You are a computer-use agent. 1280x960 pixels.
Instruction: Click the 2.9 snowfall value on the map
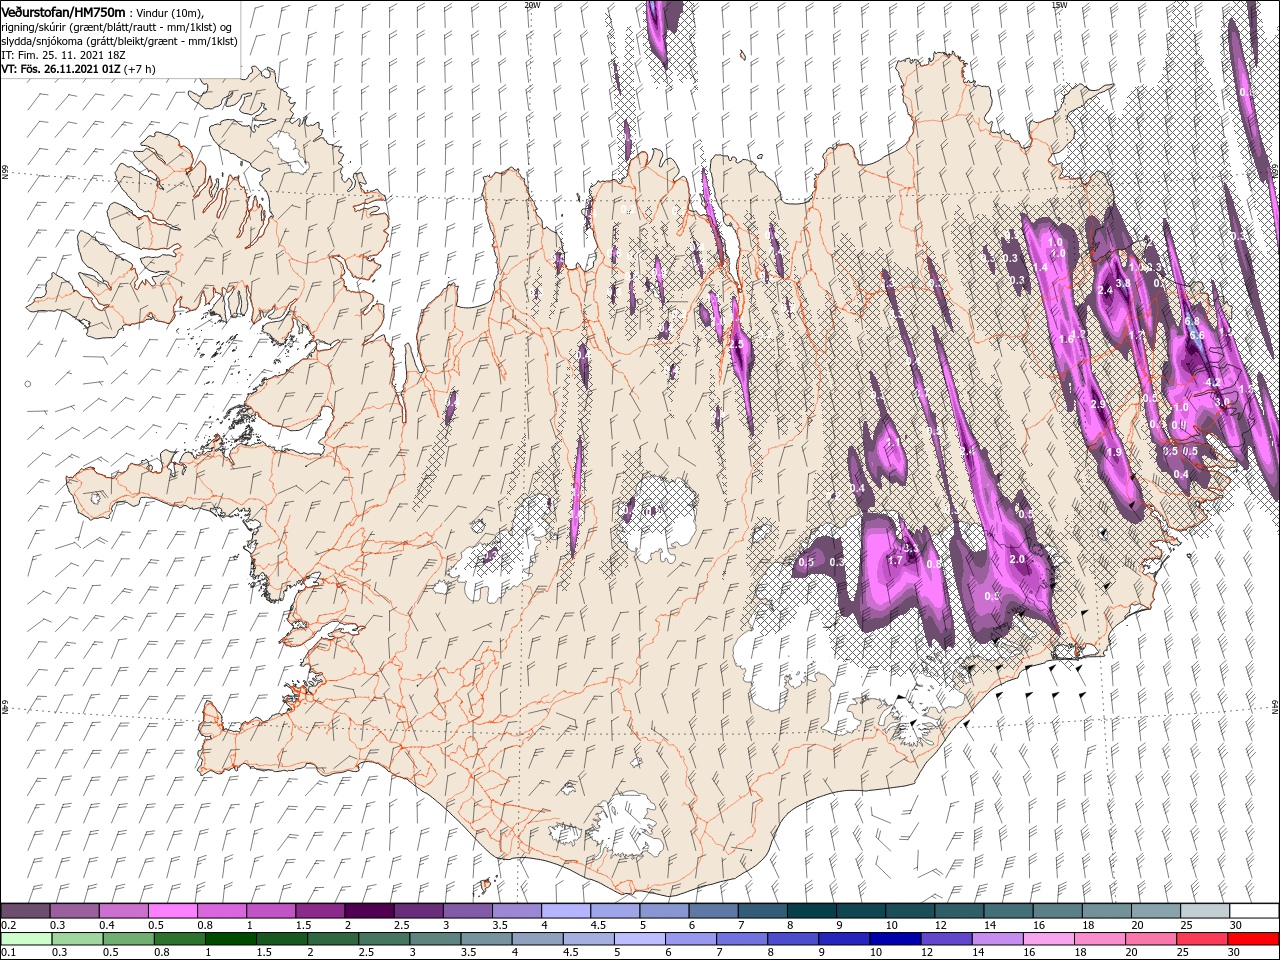click(1097, 404)
